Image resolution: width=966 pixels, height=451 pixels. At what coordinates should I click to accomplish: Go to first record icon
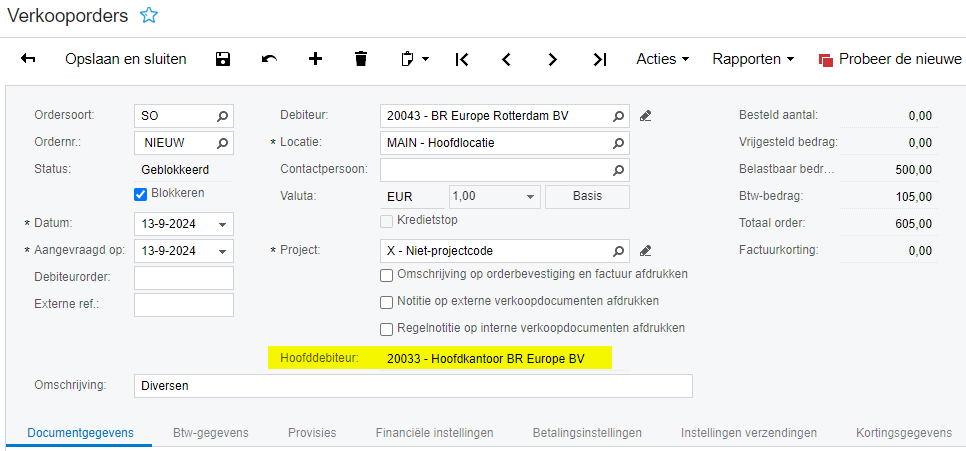pos(461,59)
